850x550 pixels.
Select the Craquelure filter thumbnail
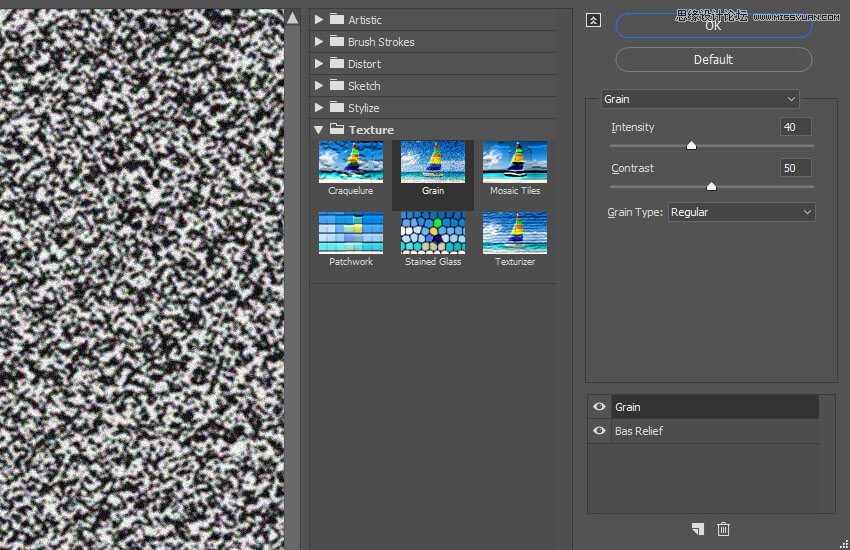pyautogui.click(x=350, y=162)
